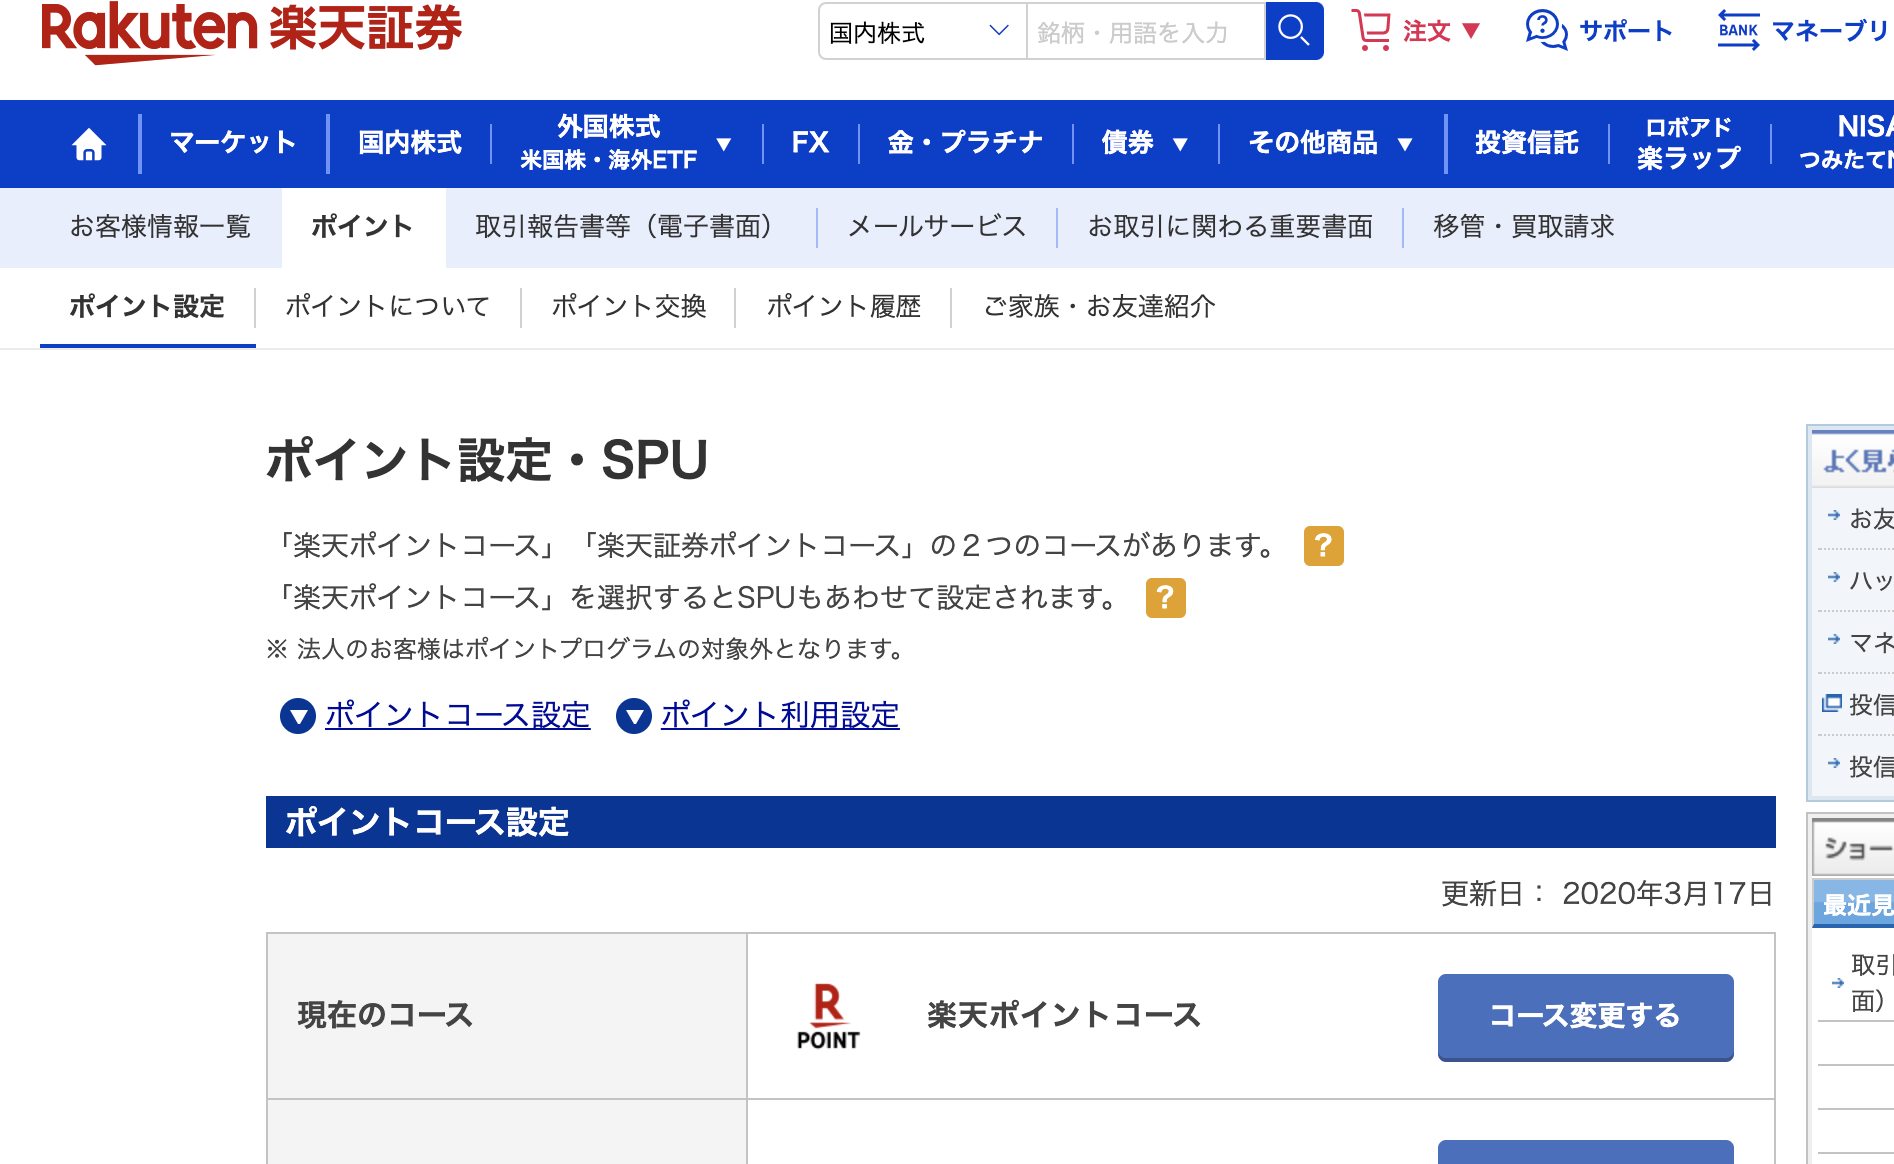The width and height of the screenshot is (1894, 1164).
Task: Expand the その他商品 navigation dropdown
Action: click(x=1330, y=143)
